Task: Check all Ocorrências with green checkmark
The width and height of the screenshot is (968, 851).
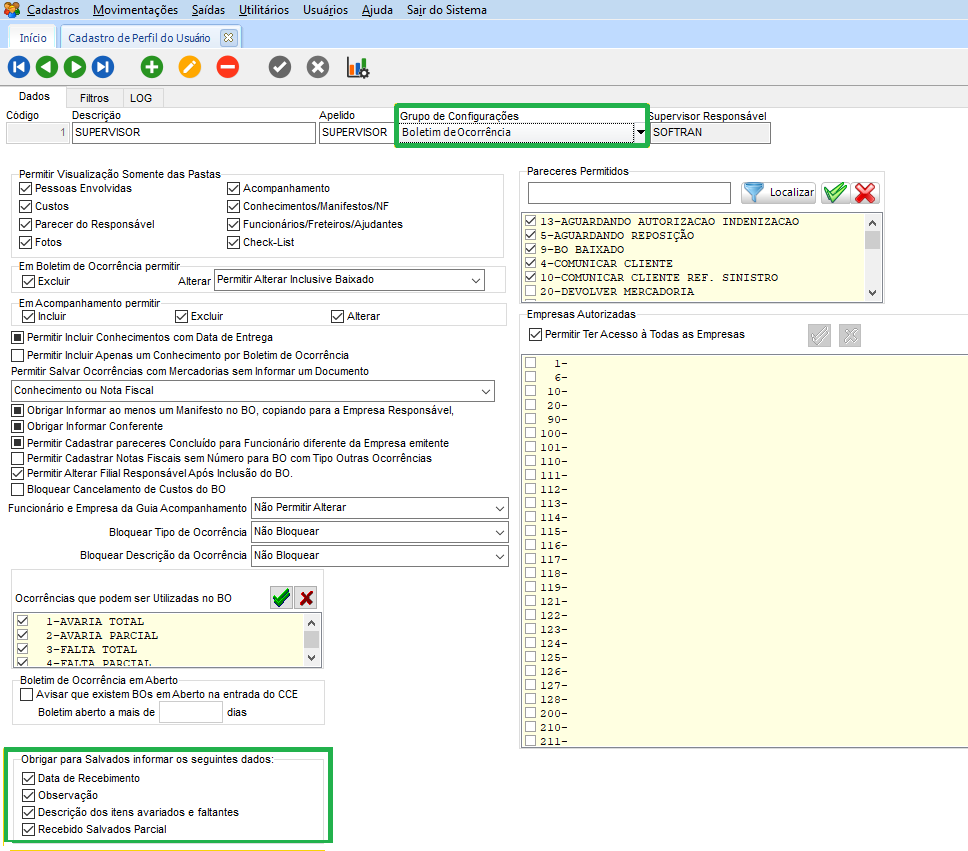Action: pos(281,598)
